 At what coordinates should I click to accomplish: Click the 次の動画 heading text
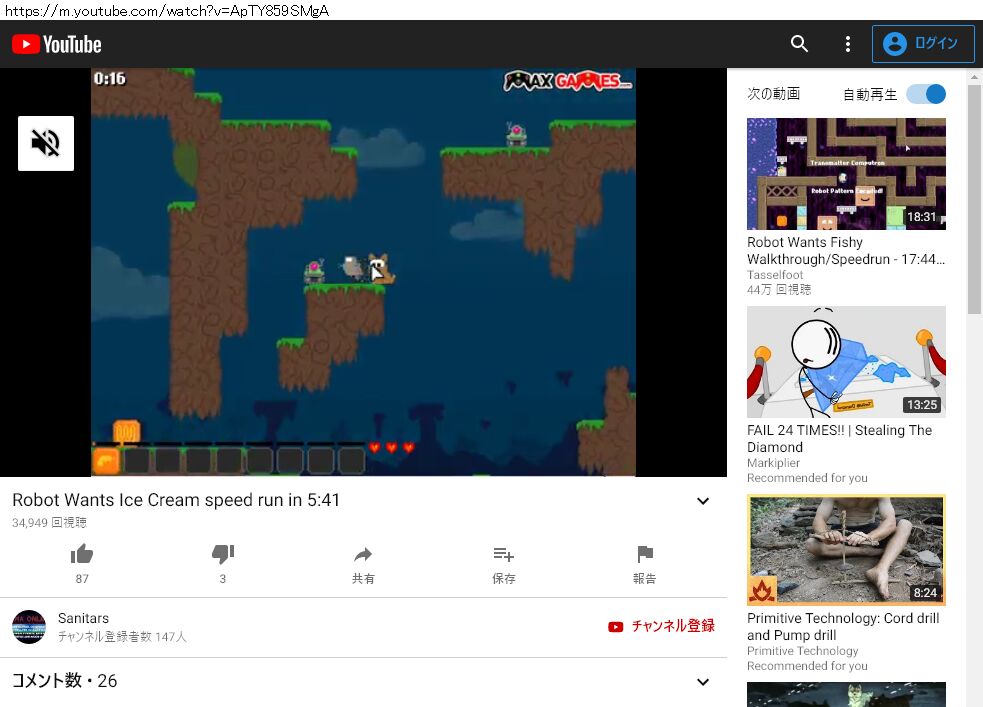point(774,94)
